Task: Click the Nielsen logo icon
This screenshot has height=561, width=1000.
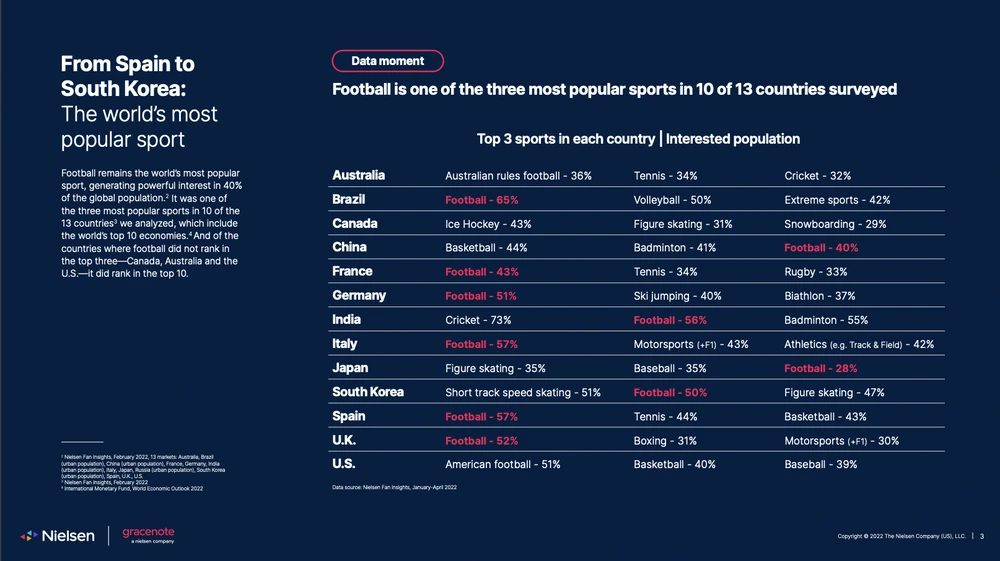Action: [x=29, y=537]
